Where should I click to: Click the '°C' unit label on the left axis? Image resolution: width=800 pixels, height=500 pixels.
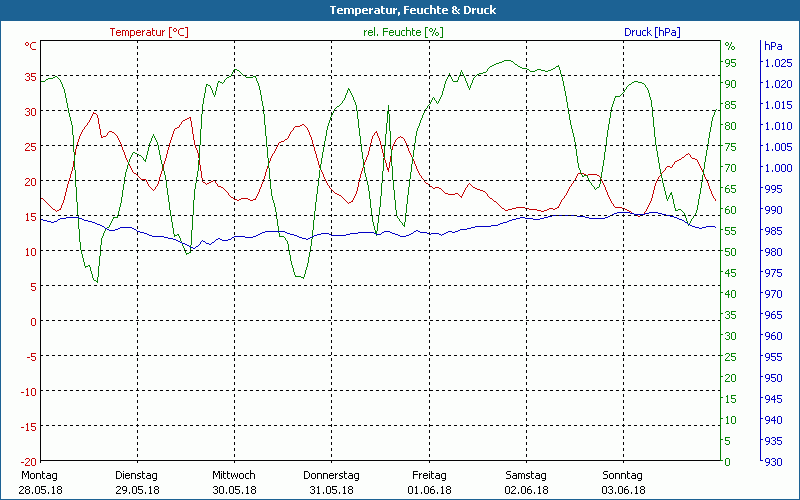coord(31,46)
